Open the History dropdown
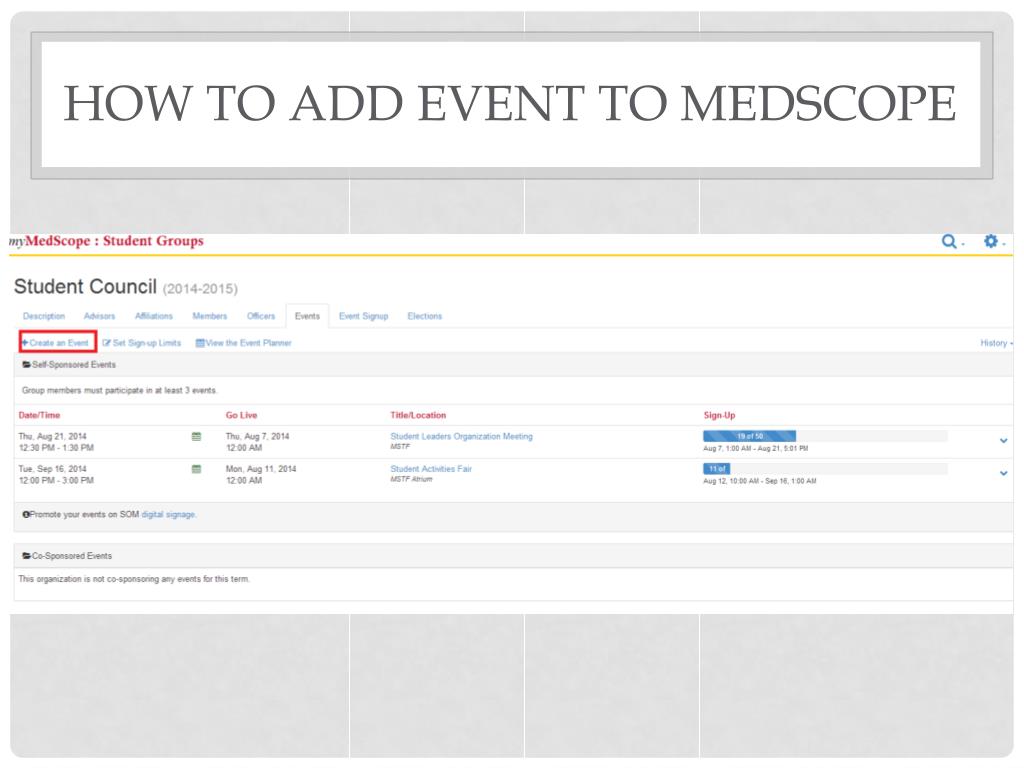Screen dimensions: 1024x768 tap(996, 343)
